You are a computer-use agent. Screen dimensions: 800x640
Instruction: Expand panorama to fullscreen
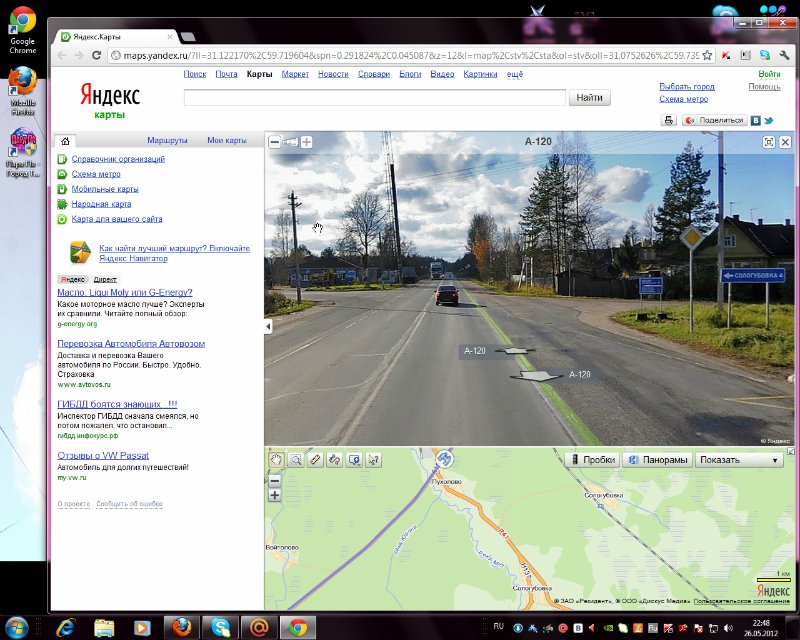(x=769, y=142)
